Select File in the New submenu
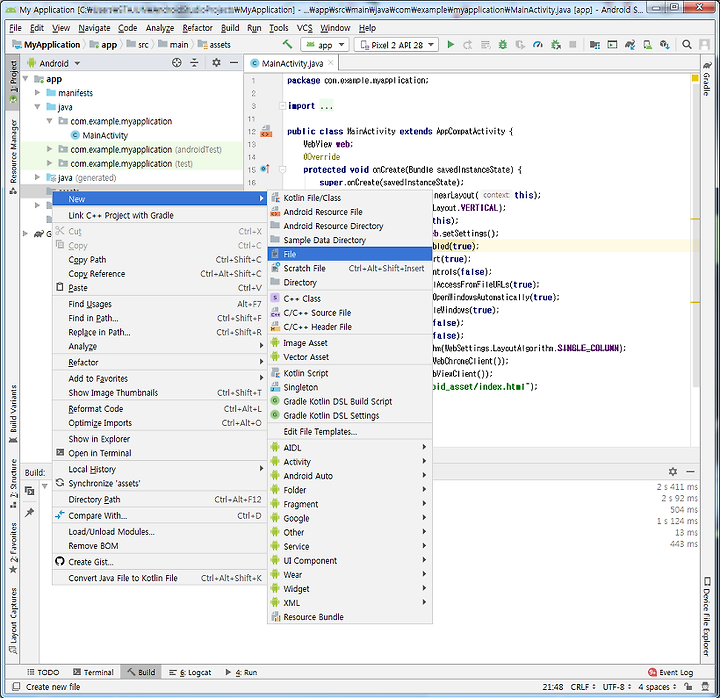This screenshot has height=698, width=720. (350, 254)
